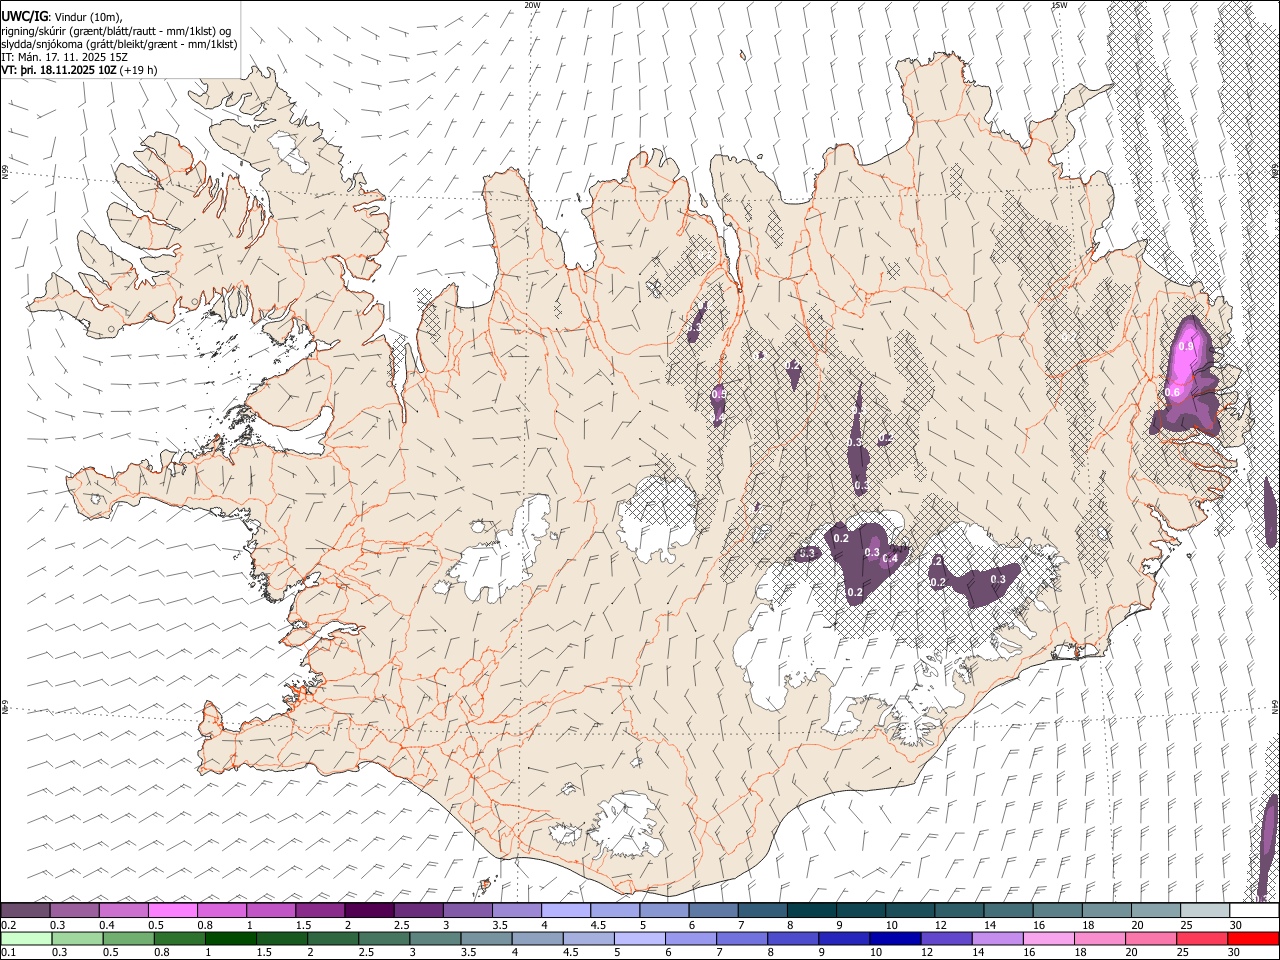Select the blue 7 swatch in rain legend
This screenshot has width=1280, height=960.
tap(743, 938)
